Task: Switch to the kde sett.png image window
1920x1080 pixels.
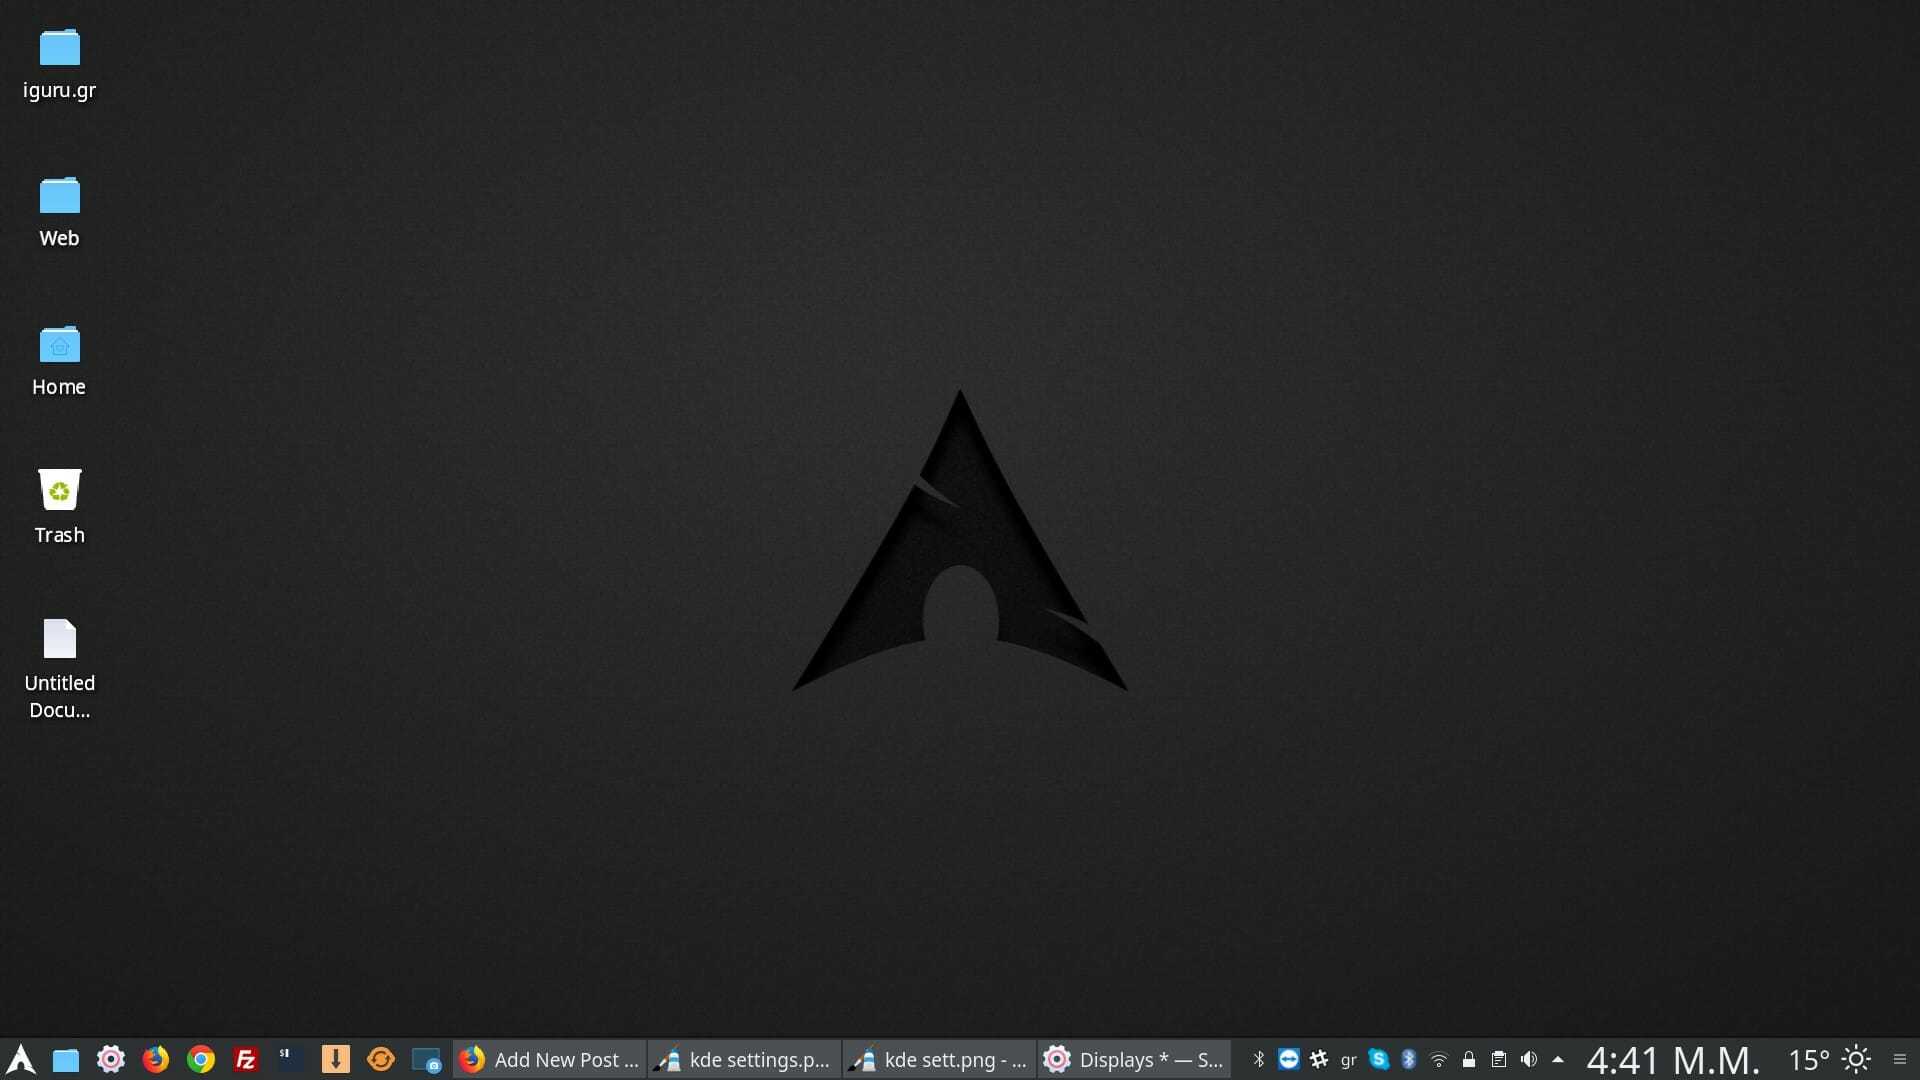Action: 939,1059
